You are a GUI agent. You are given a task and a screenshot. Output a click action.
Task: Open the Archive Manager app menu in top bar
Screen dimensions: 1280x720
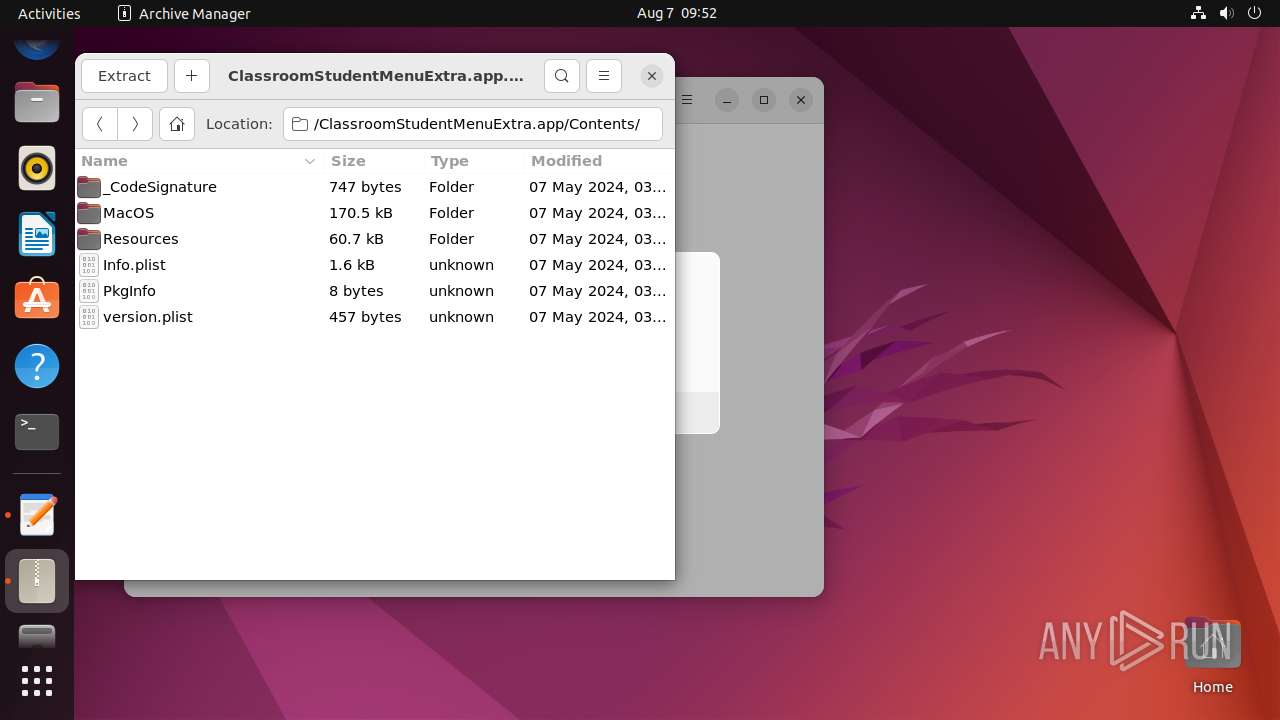184,13
